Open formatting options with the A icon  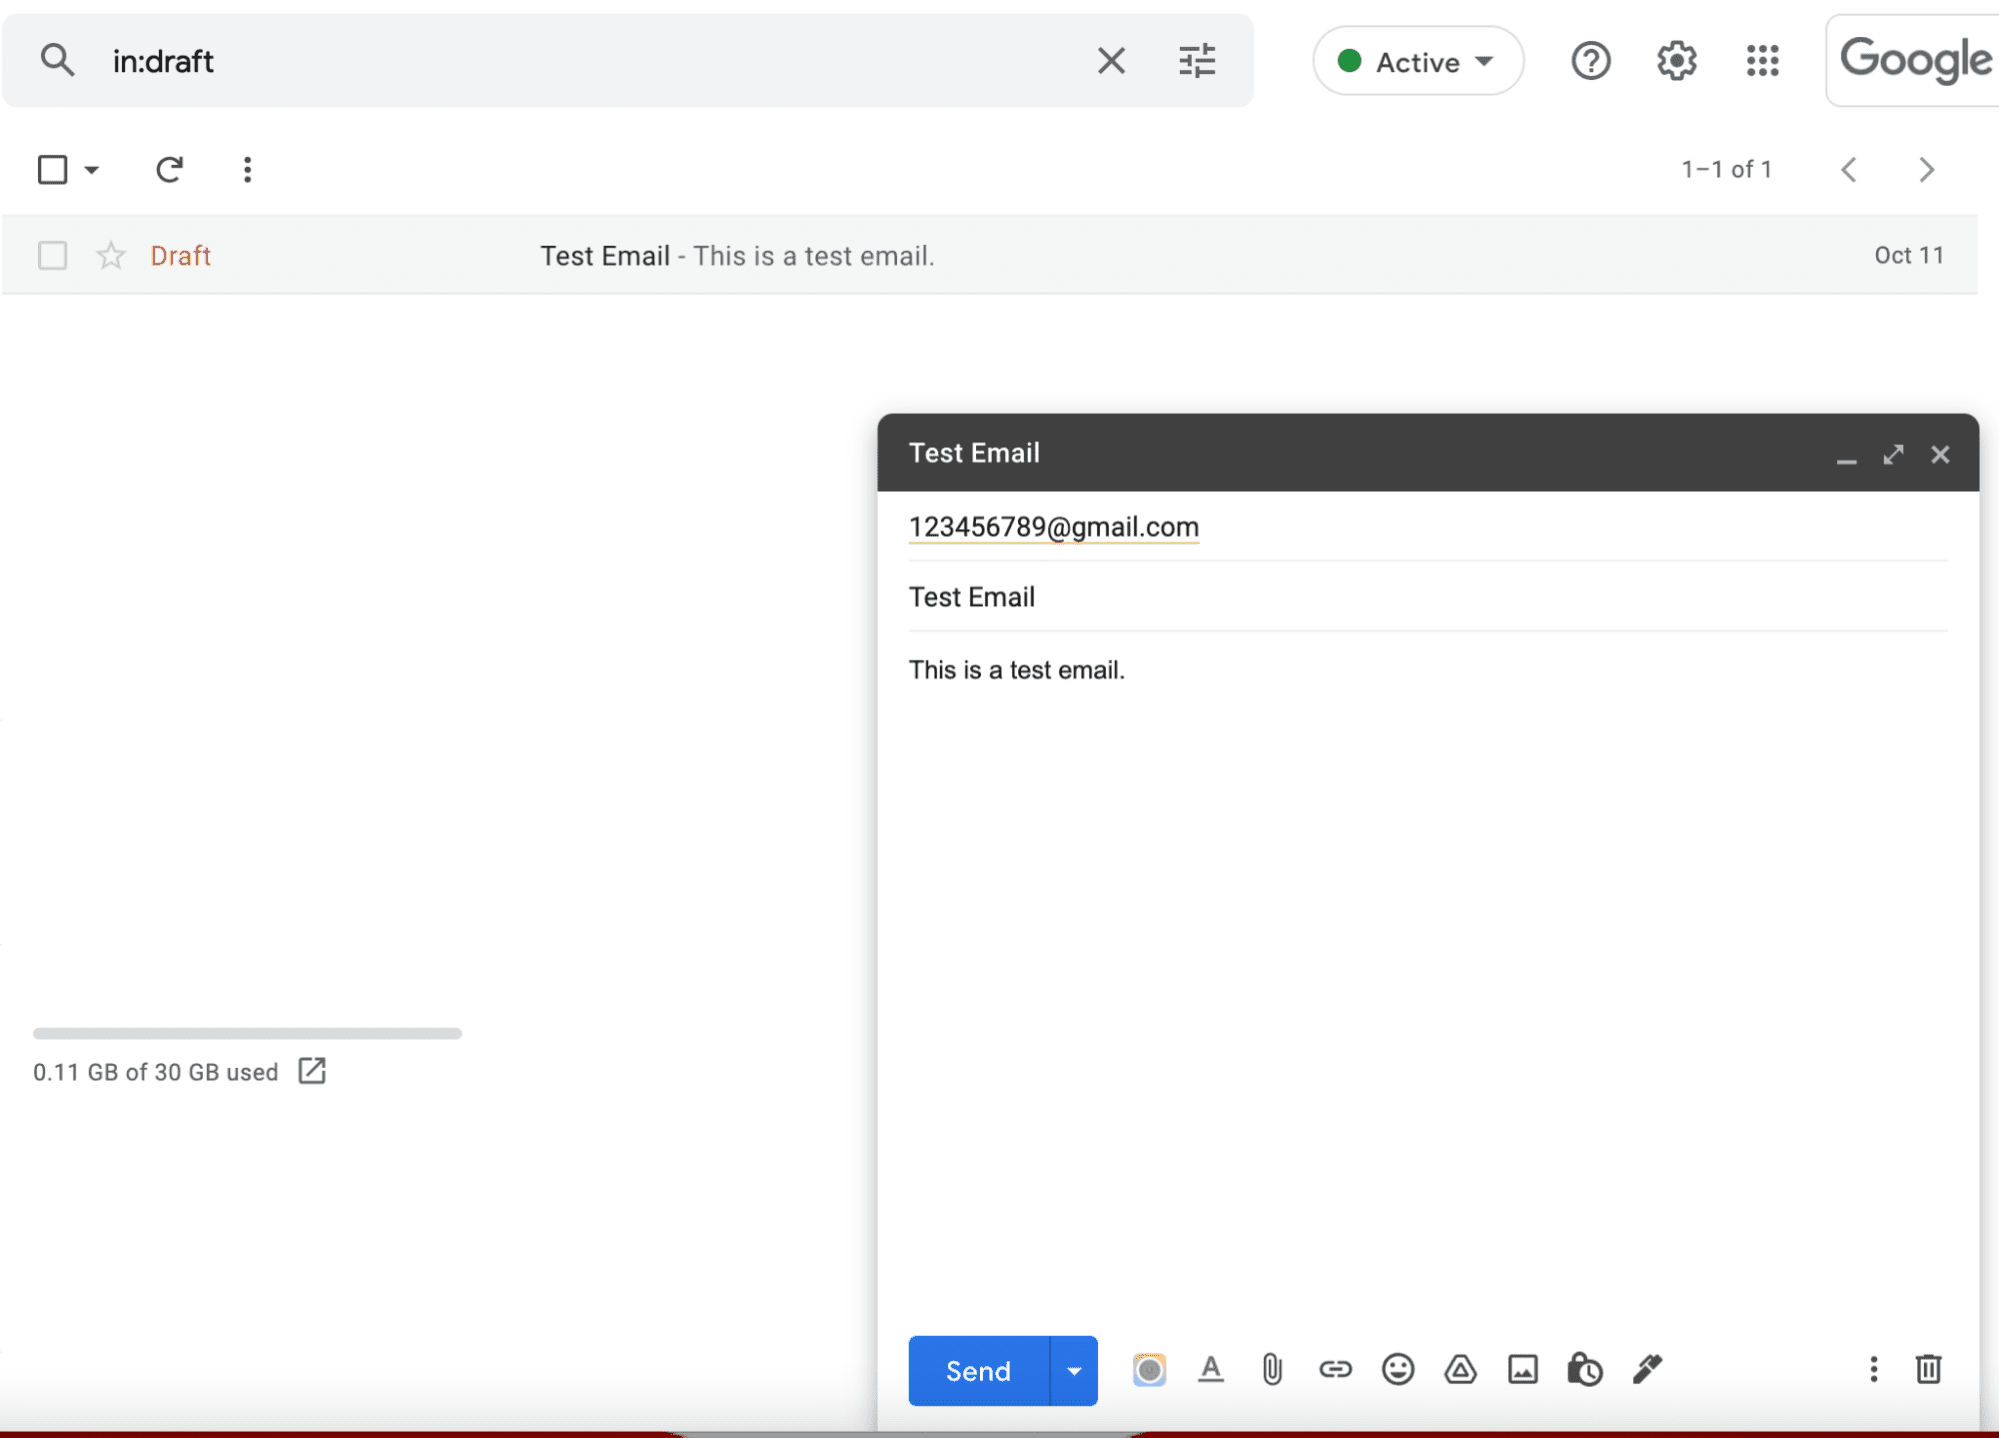(x=1211, y=1370)
